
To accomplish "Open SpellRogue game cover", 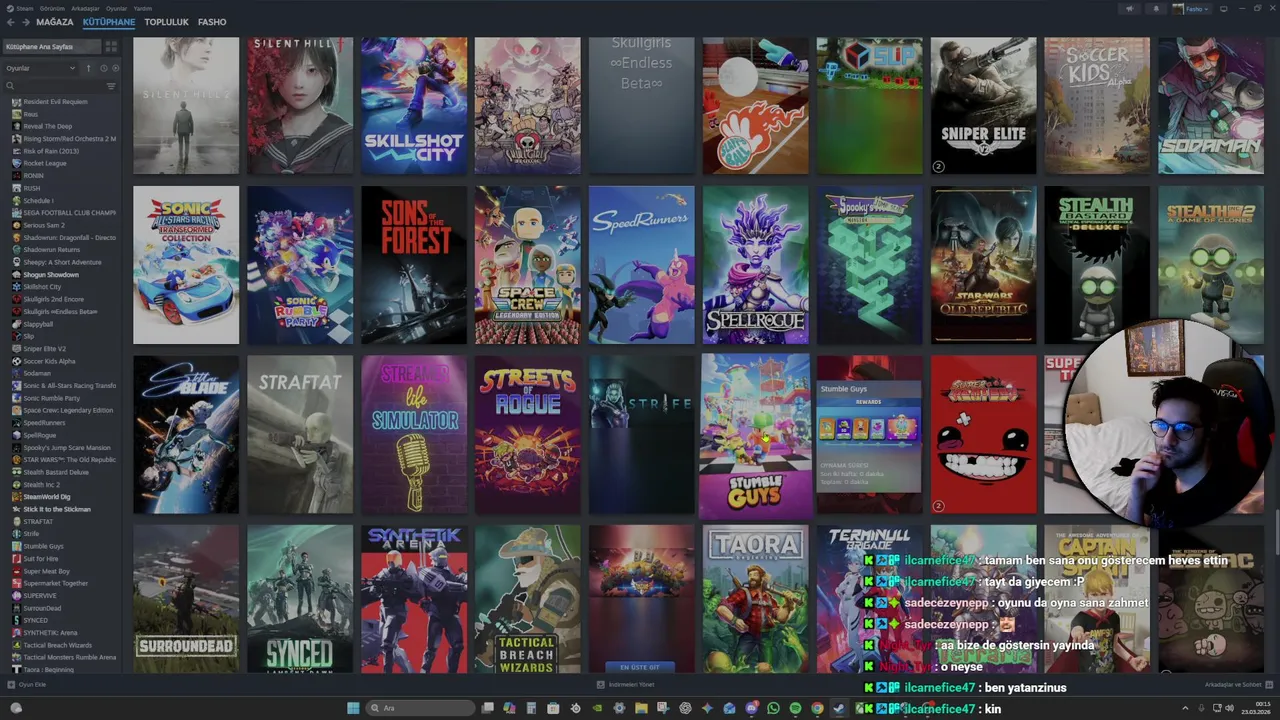I will point(755,265).
